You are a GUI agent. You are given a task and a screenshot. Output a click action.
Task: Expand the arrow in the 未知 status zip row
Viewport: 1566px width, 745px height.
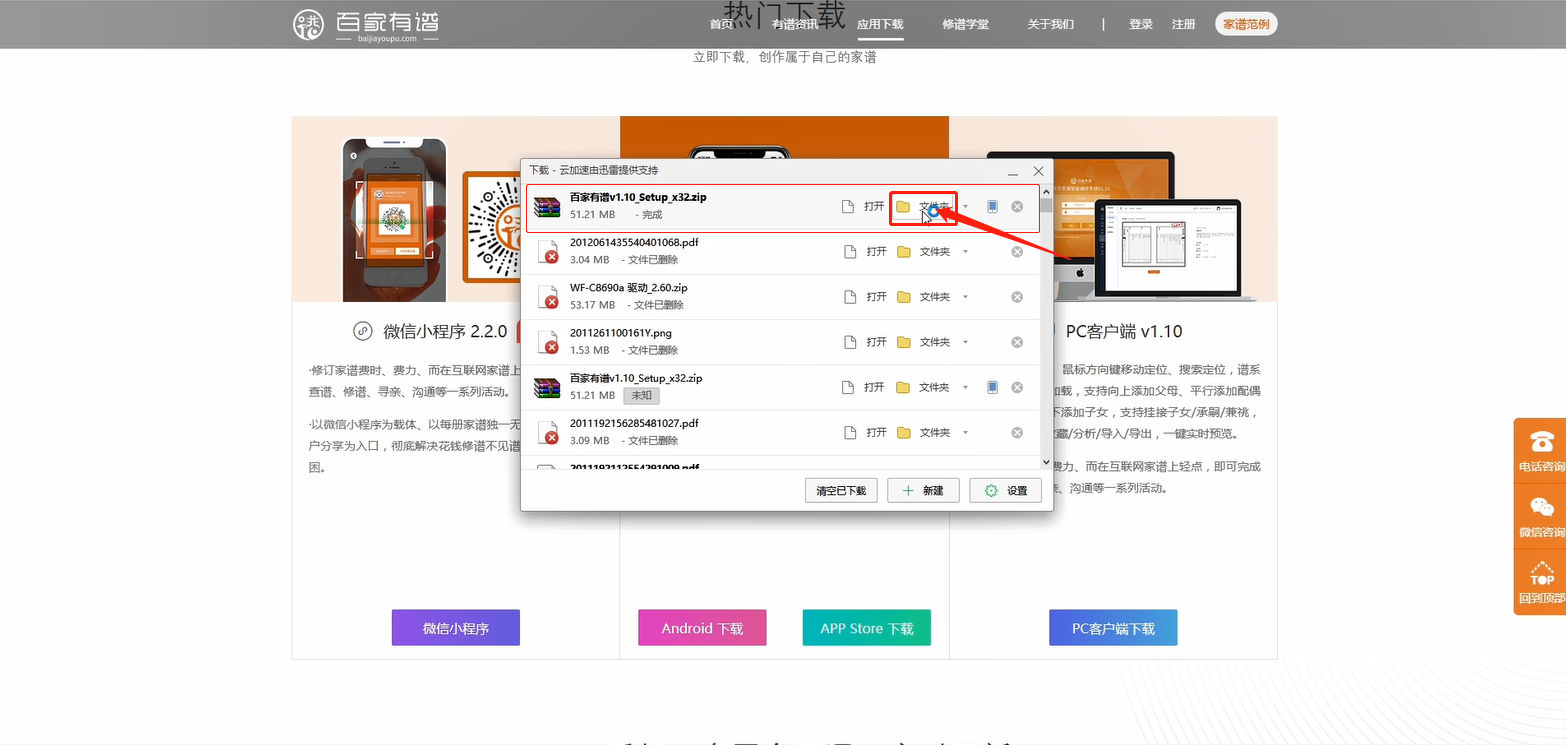965,387
